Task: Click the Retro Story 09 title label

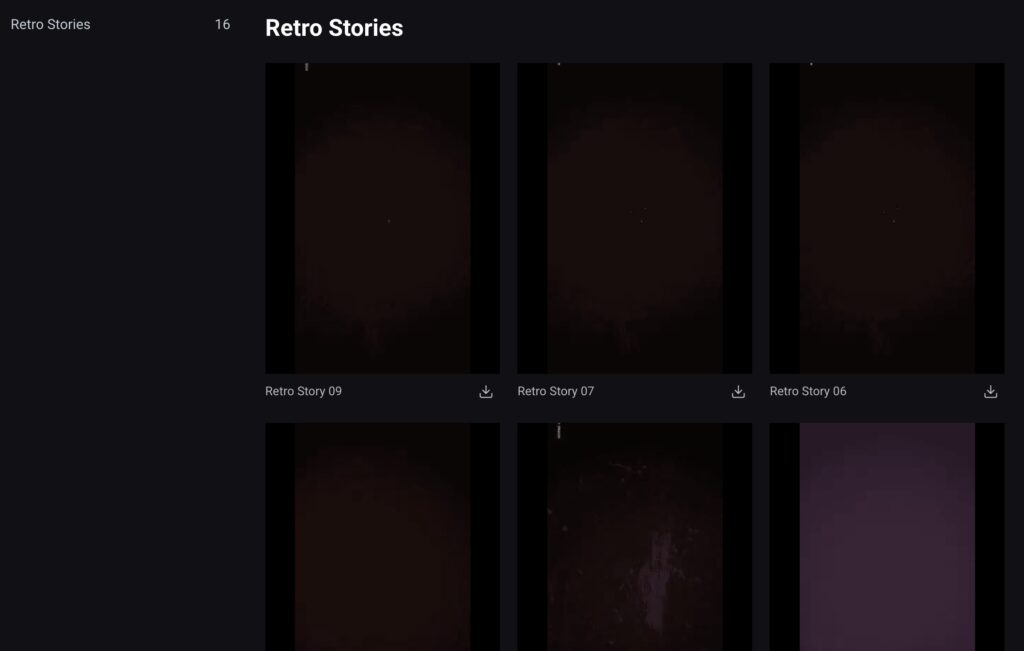Action: [303, 391]
